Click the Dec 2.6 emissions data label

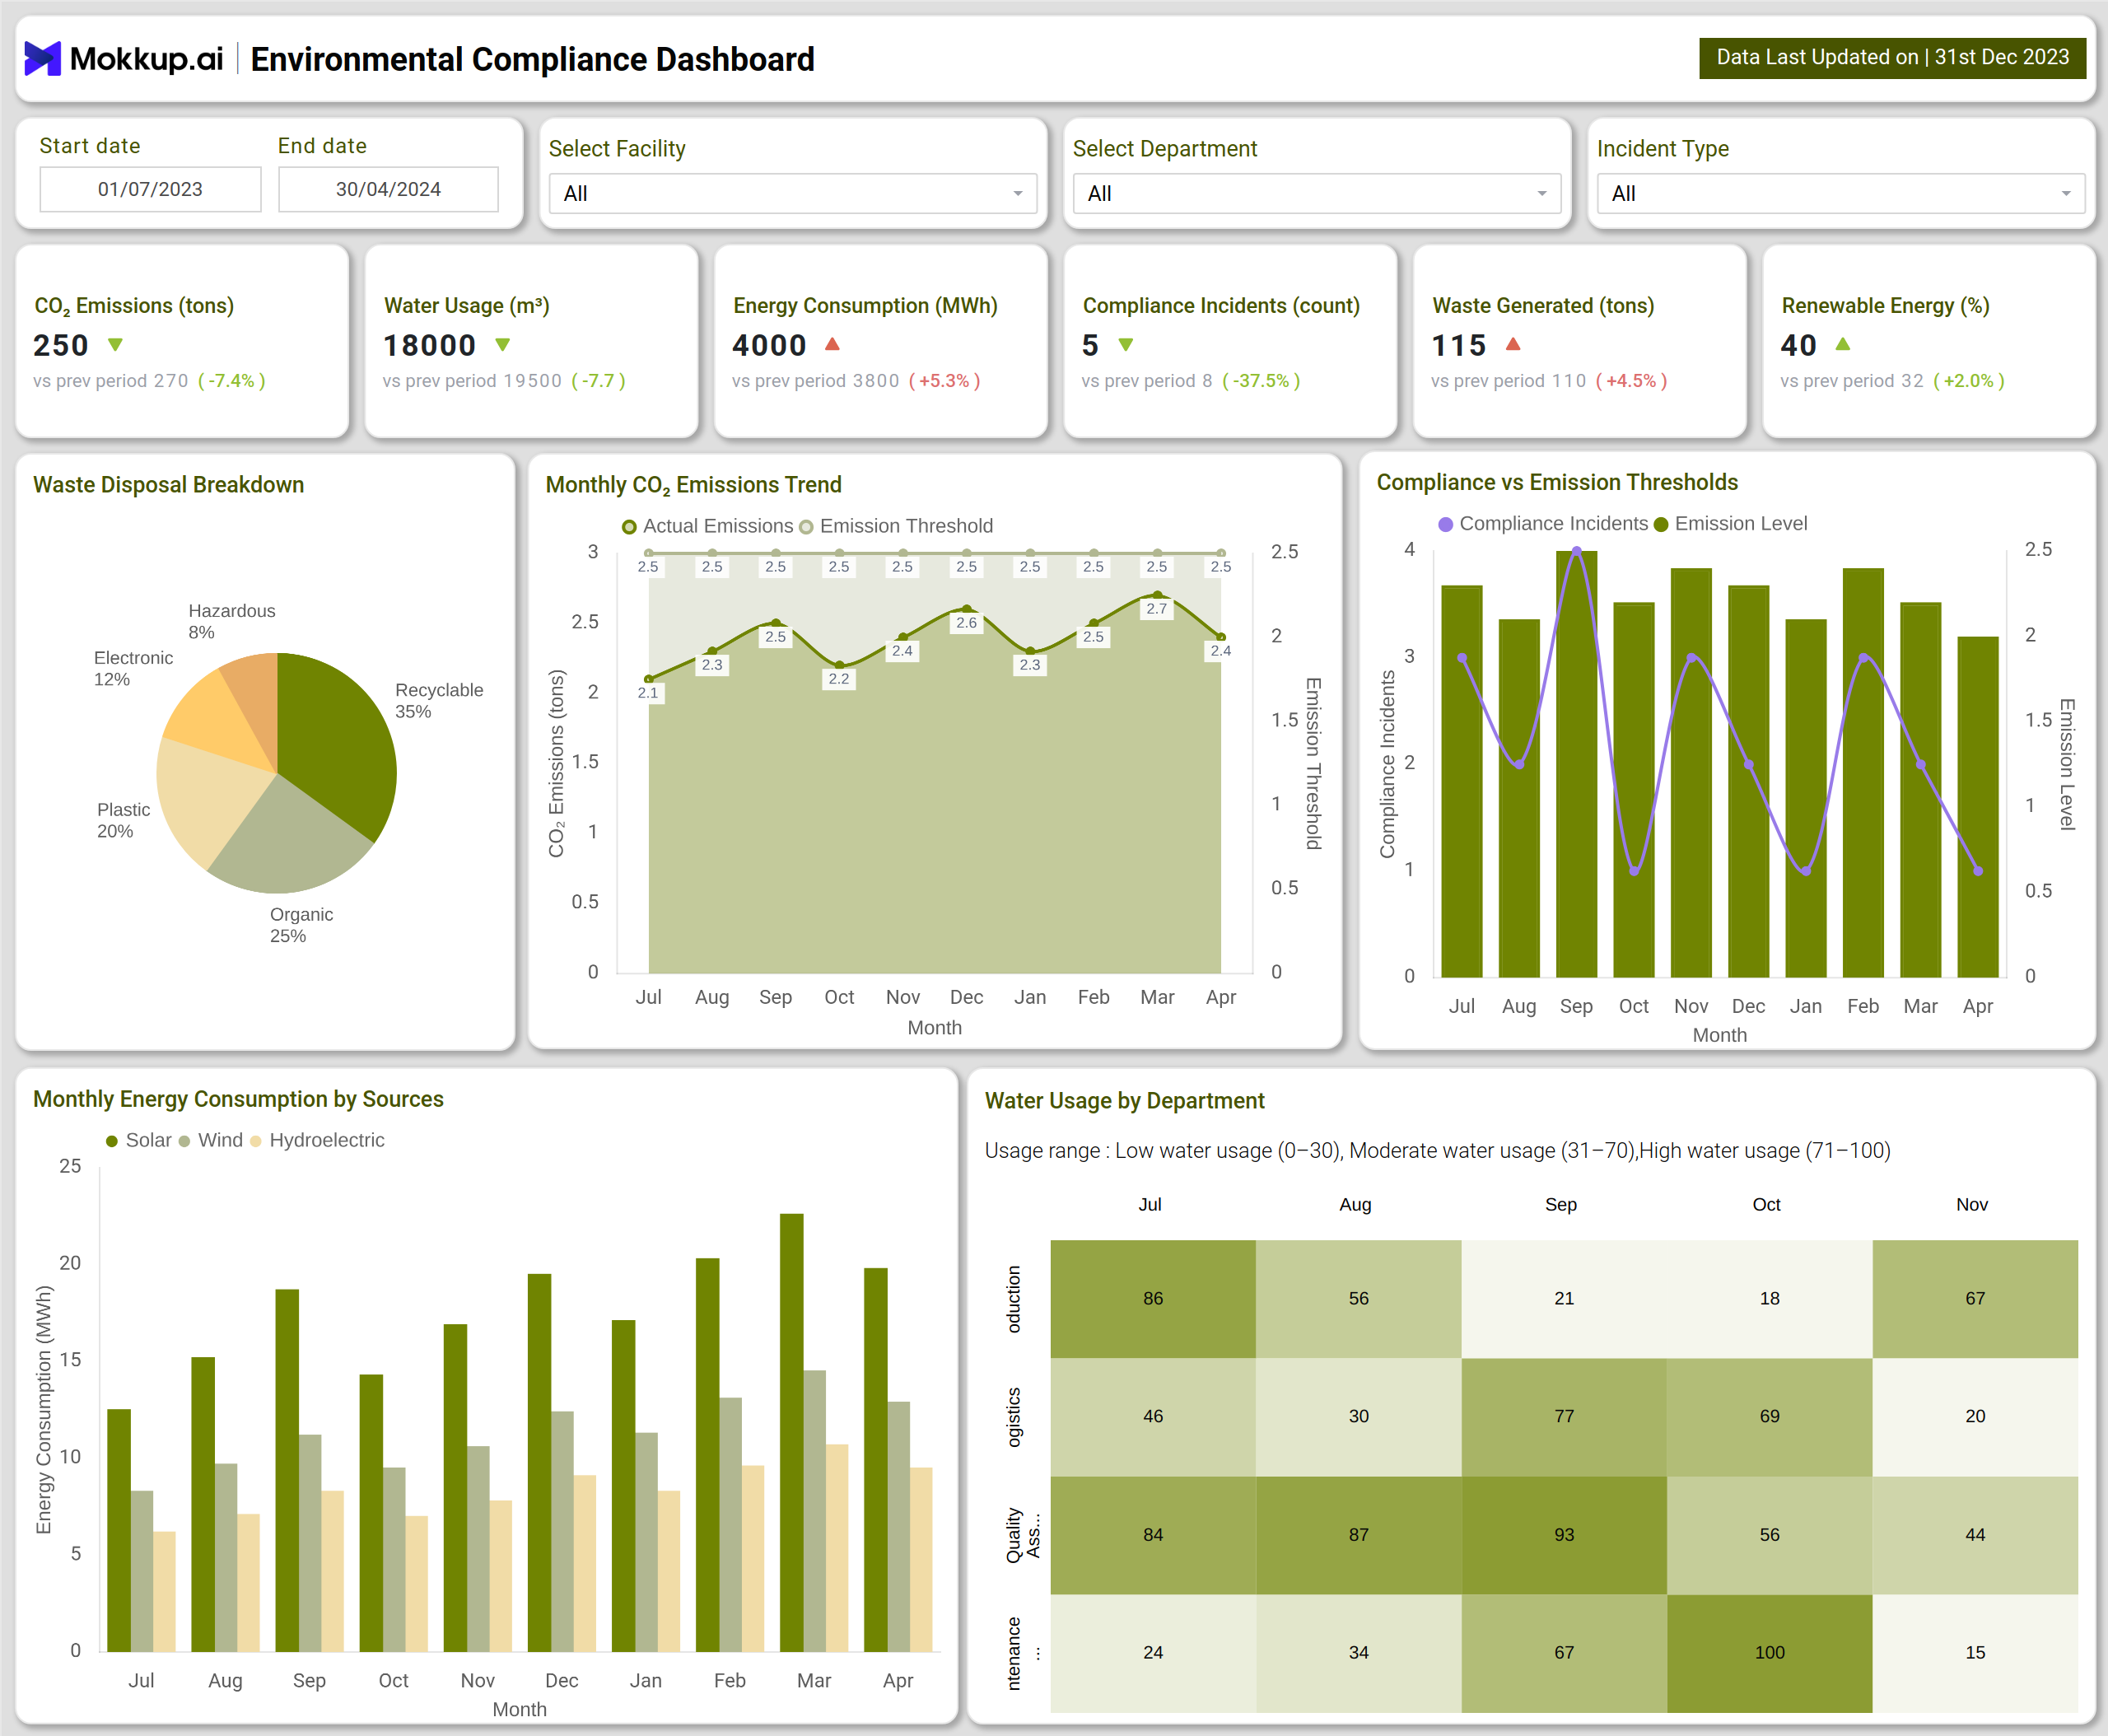coord(966,623)
